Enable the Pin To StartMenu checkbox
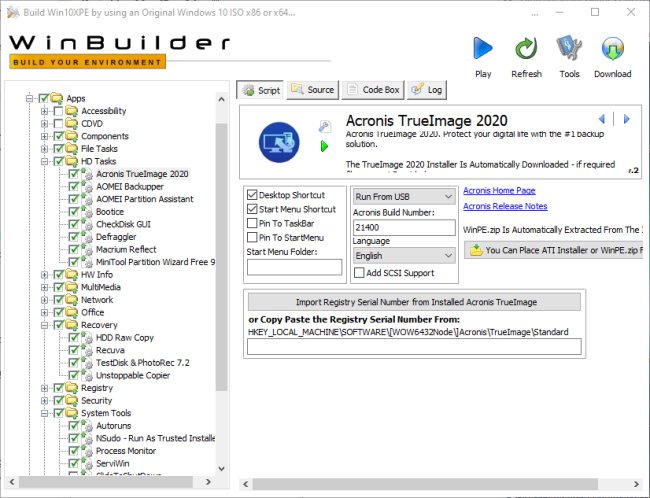Screen dimensions: 650x498 click(x=252, y=237)
